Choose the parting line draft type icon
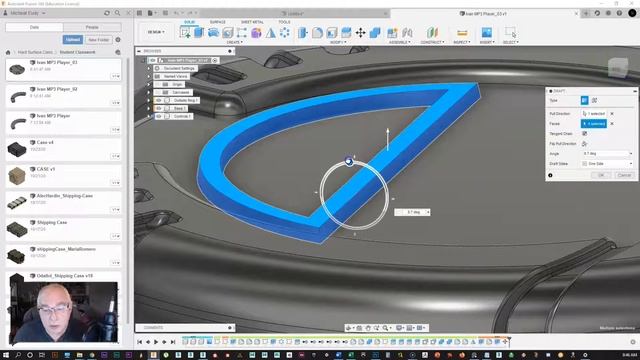 594,100
